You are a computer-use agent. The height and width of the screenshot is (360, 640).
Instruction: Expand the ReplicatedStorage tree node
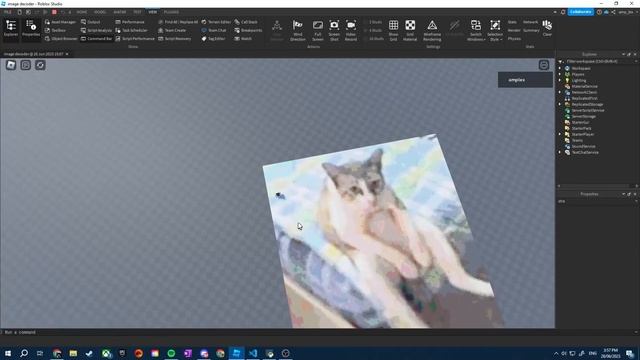pos(560,104)
